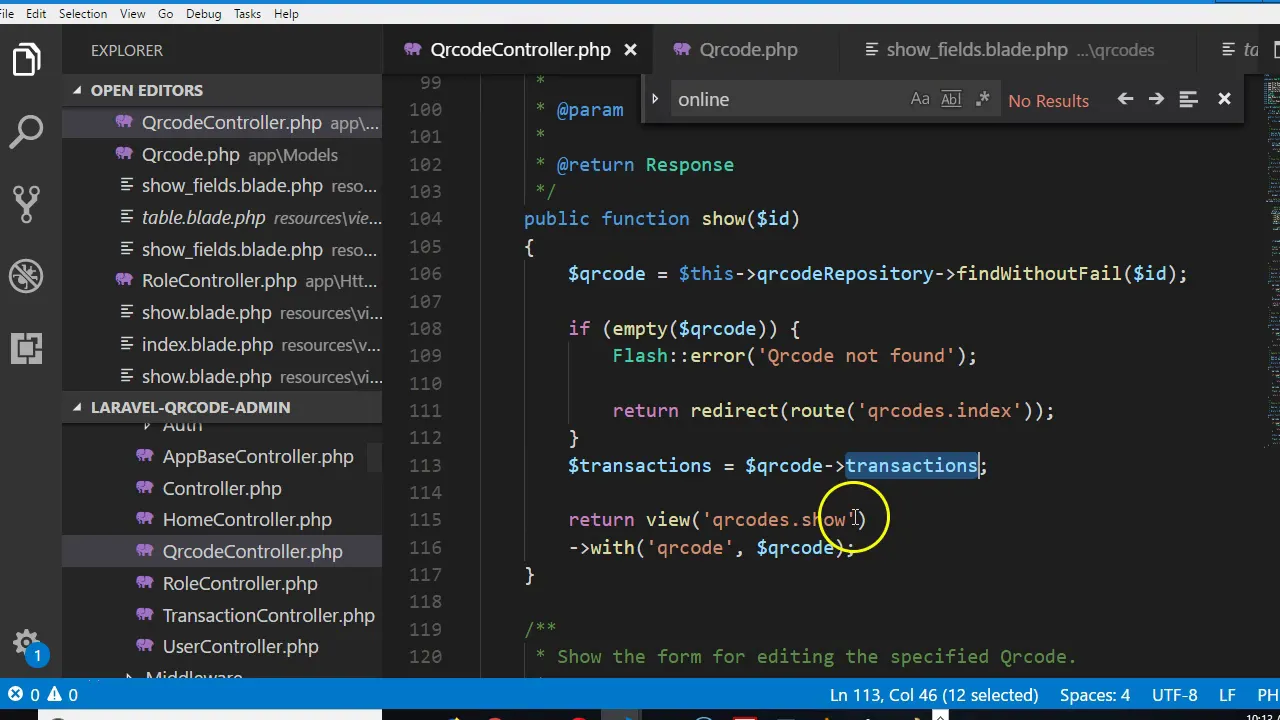Screen dimensions: 1280x720
Task: Change file encoding via UTF-8
Action: click(x=1175, y=695)
